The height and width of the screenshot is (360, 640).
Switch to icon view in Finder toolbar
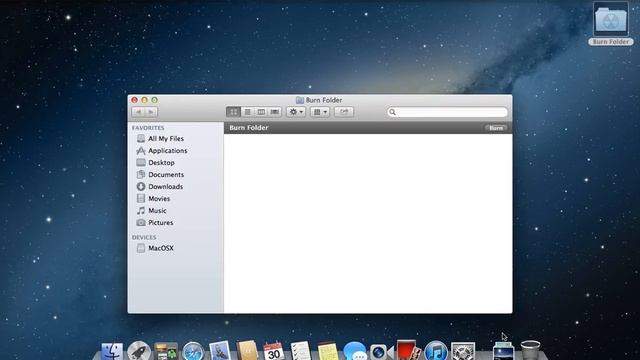[x=233, y=112]
